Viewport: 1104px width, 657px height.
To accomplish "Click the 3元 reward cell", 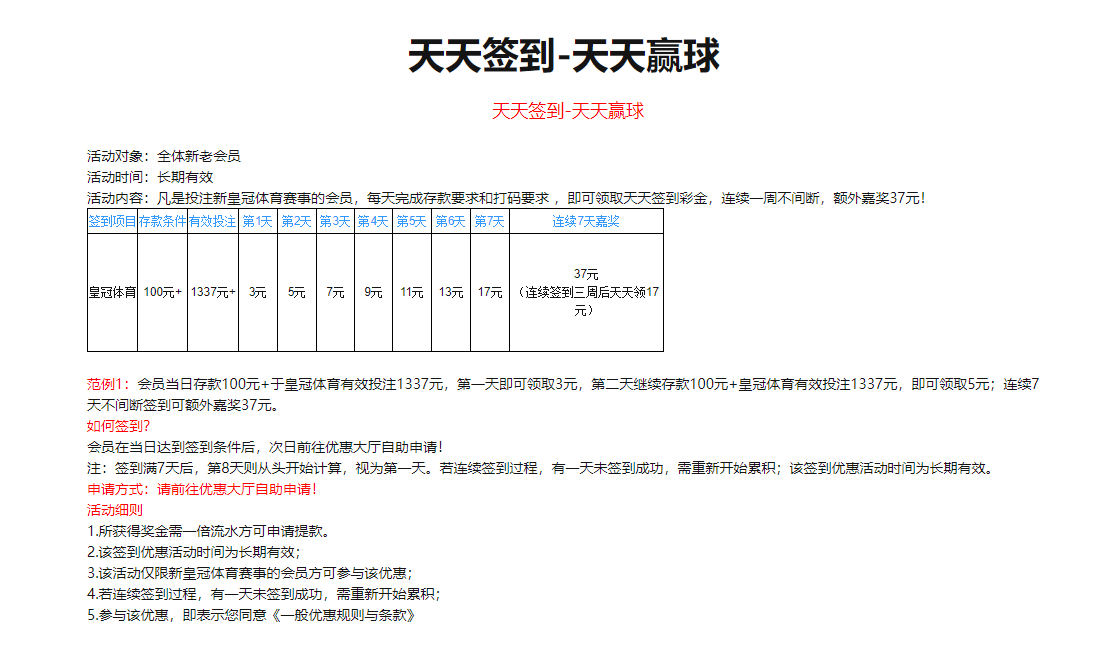I will [258, 292].
